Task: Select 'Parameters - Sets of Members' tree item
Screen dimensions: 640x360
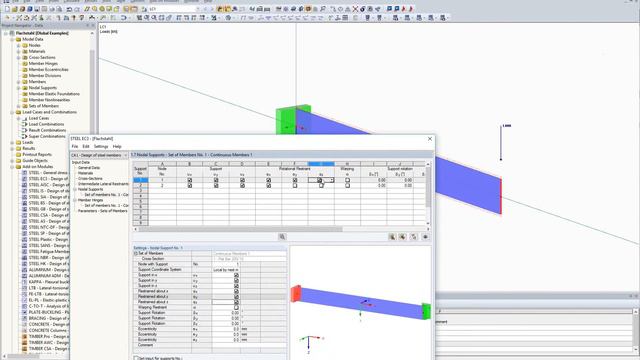Action: (x=103, y=211)
